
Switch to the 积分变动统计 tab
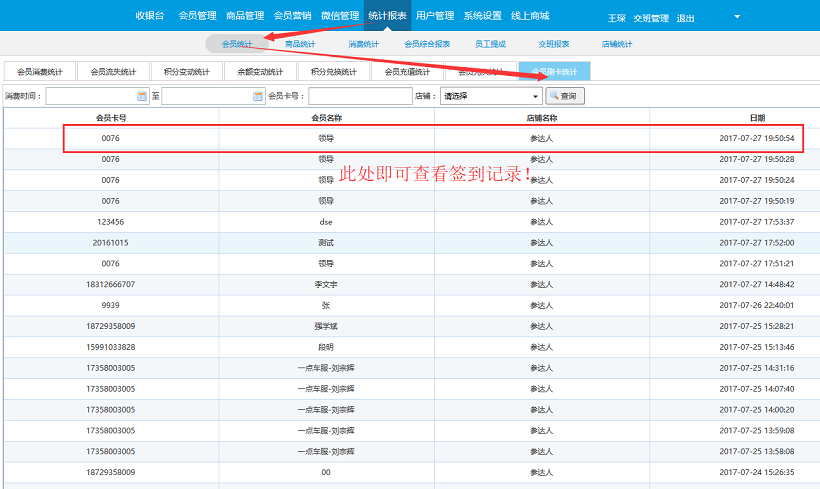click(x=187, y=72)
